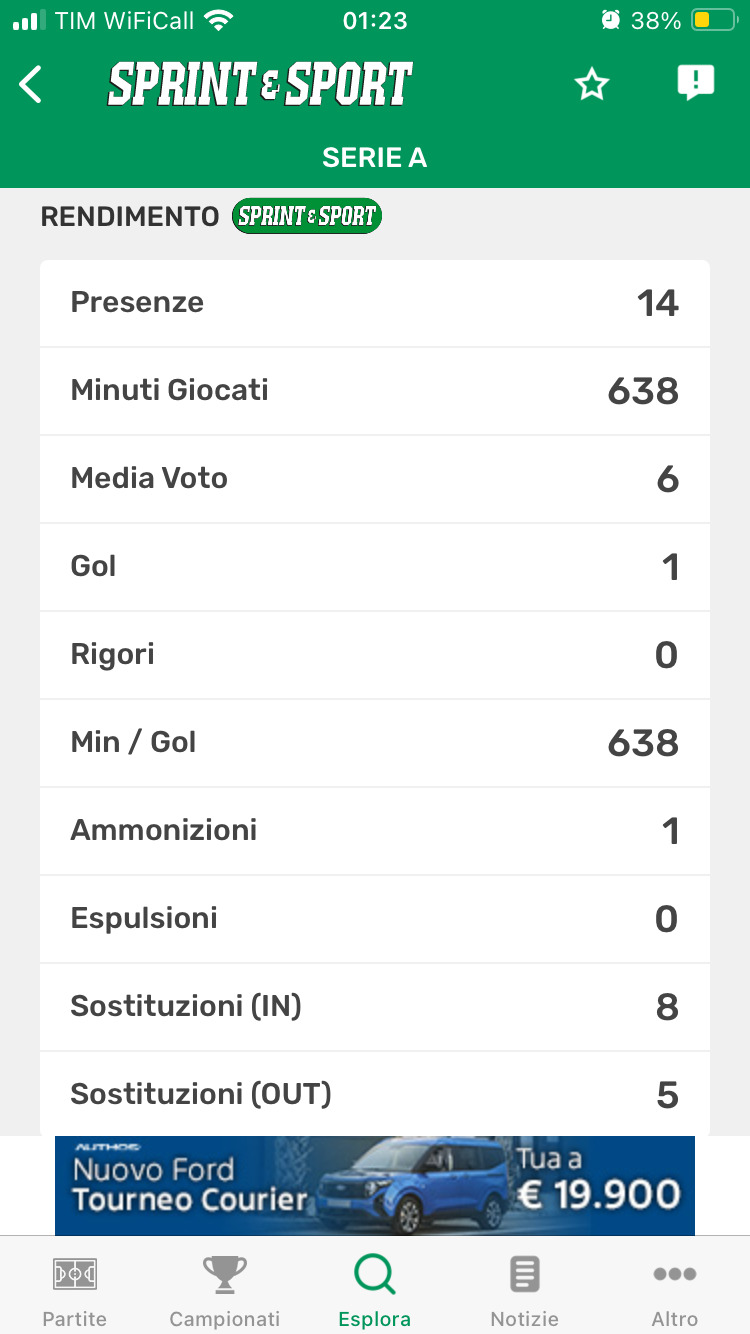Open the report issue speech bubble icon
The image size is (750, 1334).
(x=695, y=83)
